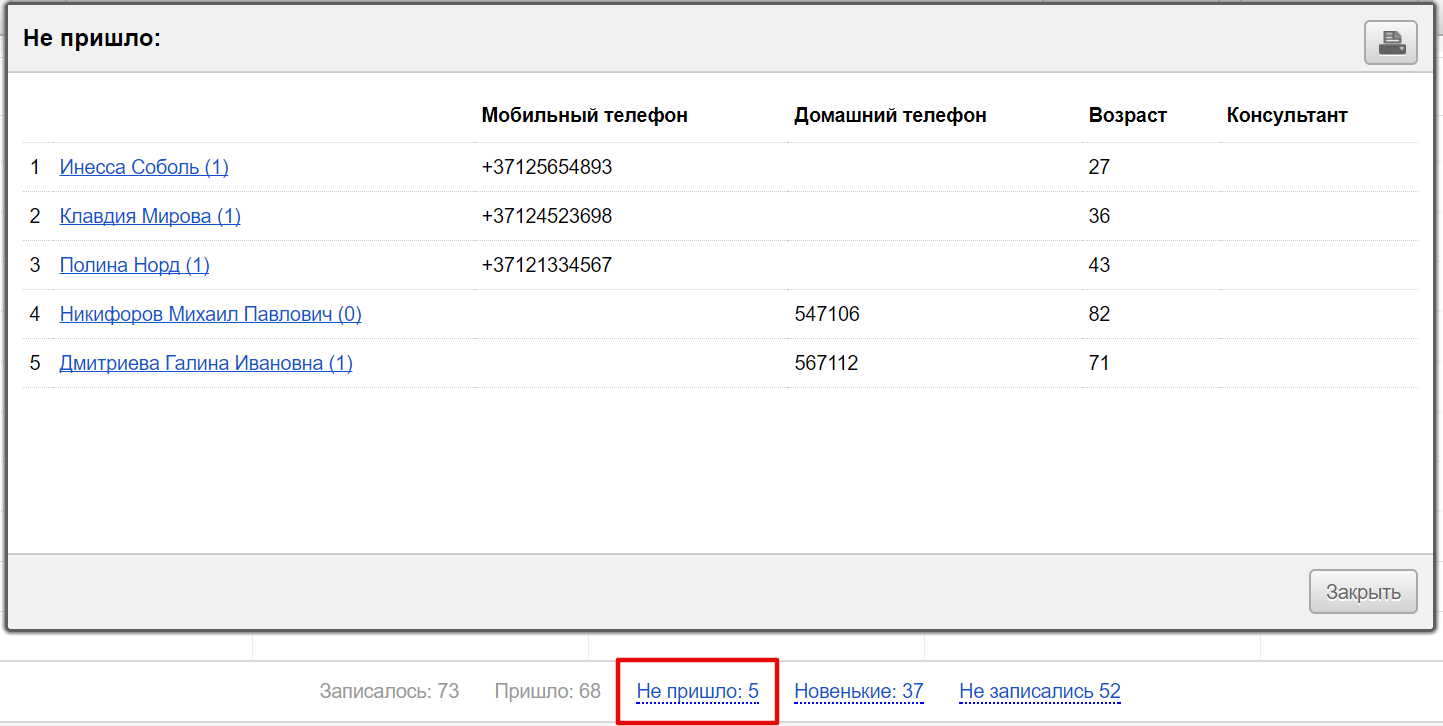Click the 'Мобильный телефон' column header

point(584,115)
